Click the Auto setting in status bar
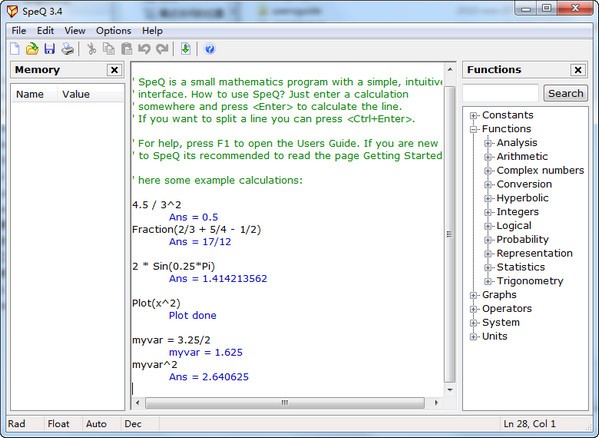Image resolution: width=599 pixels, height=438 pixels. point(96,424)
